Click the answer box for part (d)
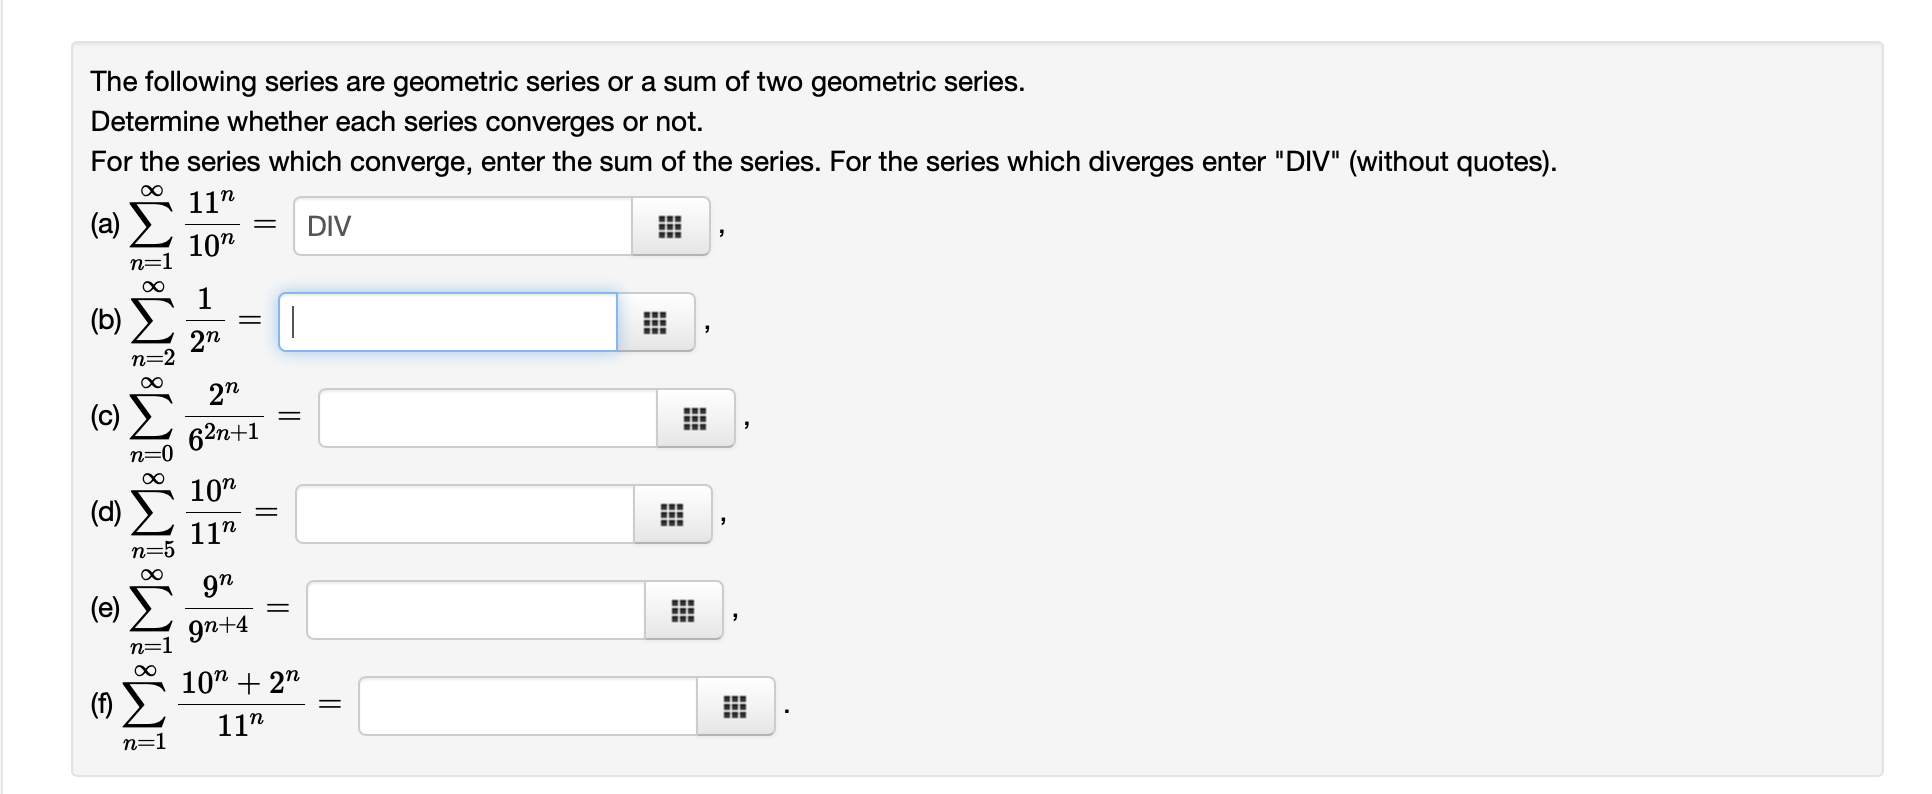 pyautogui.click(x=460, y=514)
